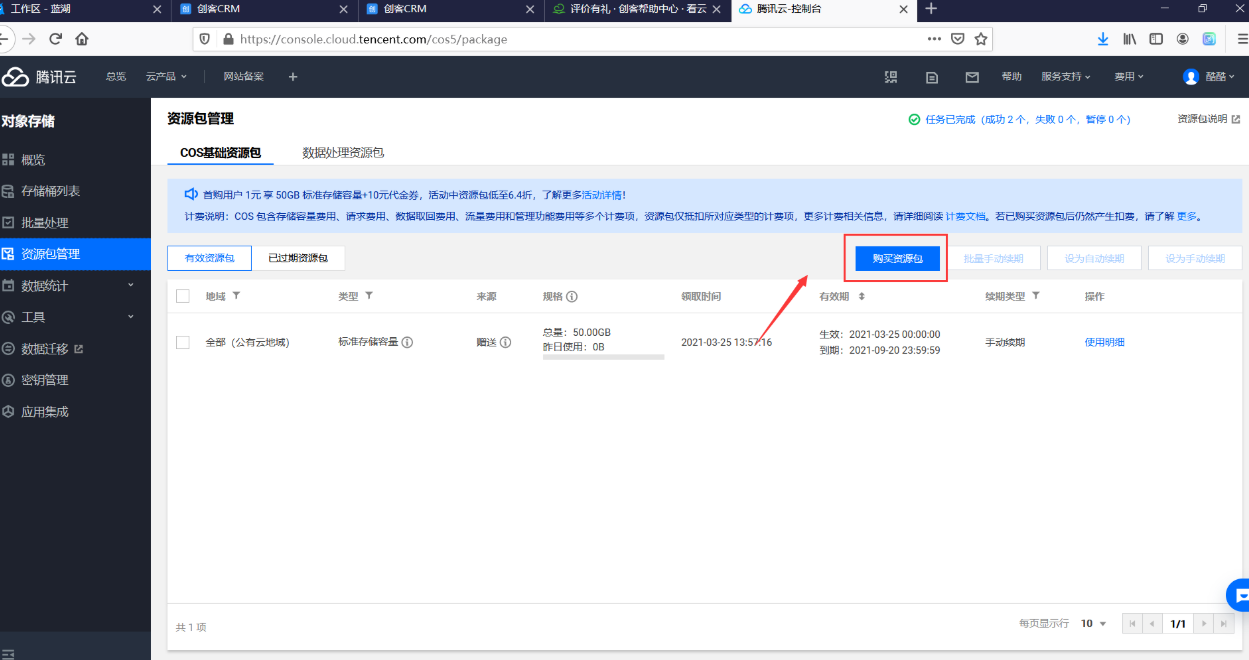Click the storage usage progress bar

(x=603, y=356)
